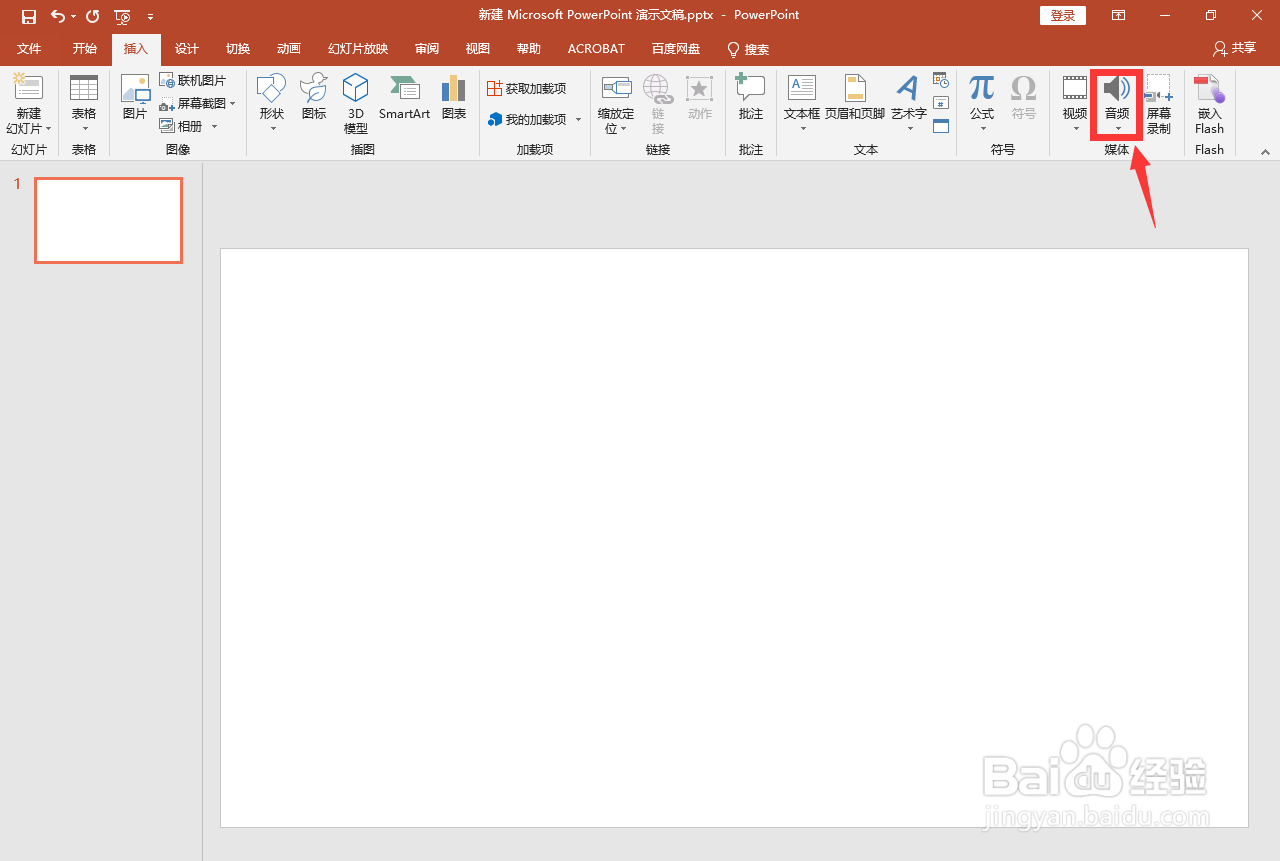Select slide 1 thumbnail
The image size is (1280, 861).
(x=109, y=220)
